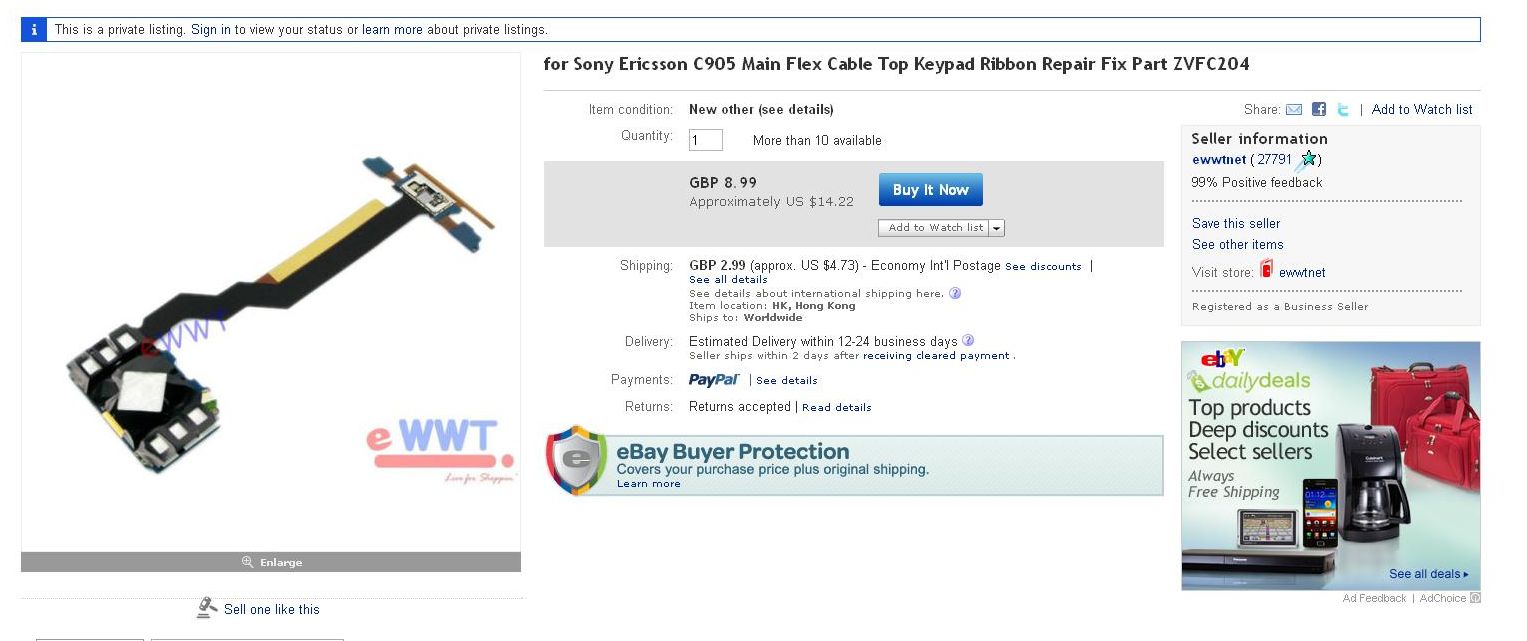Open See all deals in daily deals ad
Screen dimensions: 1527x641
[x=1429, y=574]
